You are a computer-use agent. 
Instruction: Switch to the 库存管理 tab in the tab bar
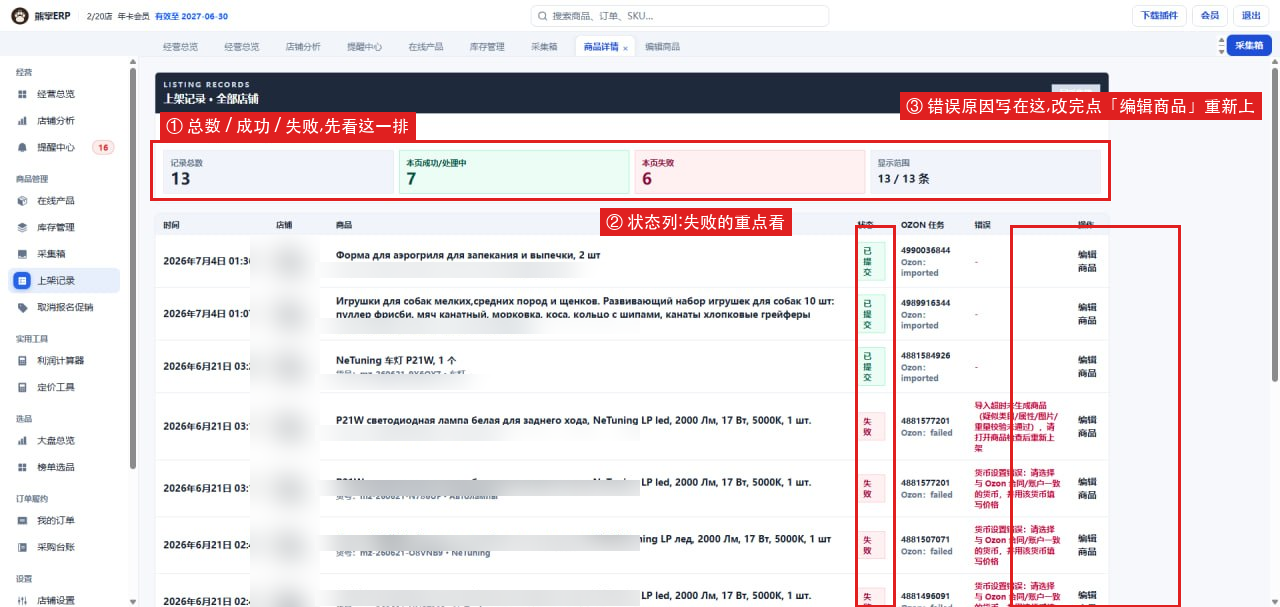click(x=487, y=47)
